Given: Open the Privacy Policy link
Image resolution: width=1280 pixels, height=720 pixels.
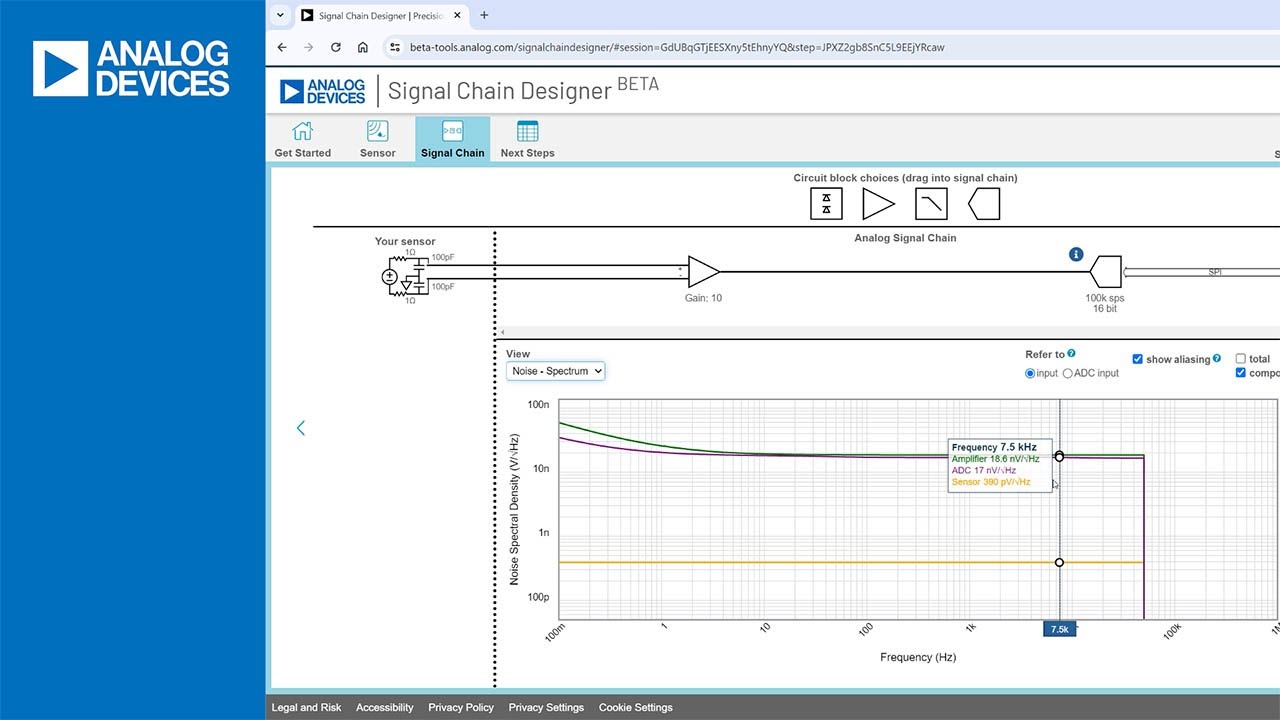Looking at the screenshot, I should click(461, 707).
